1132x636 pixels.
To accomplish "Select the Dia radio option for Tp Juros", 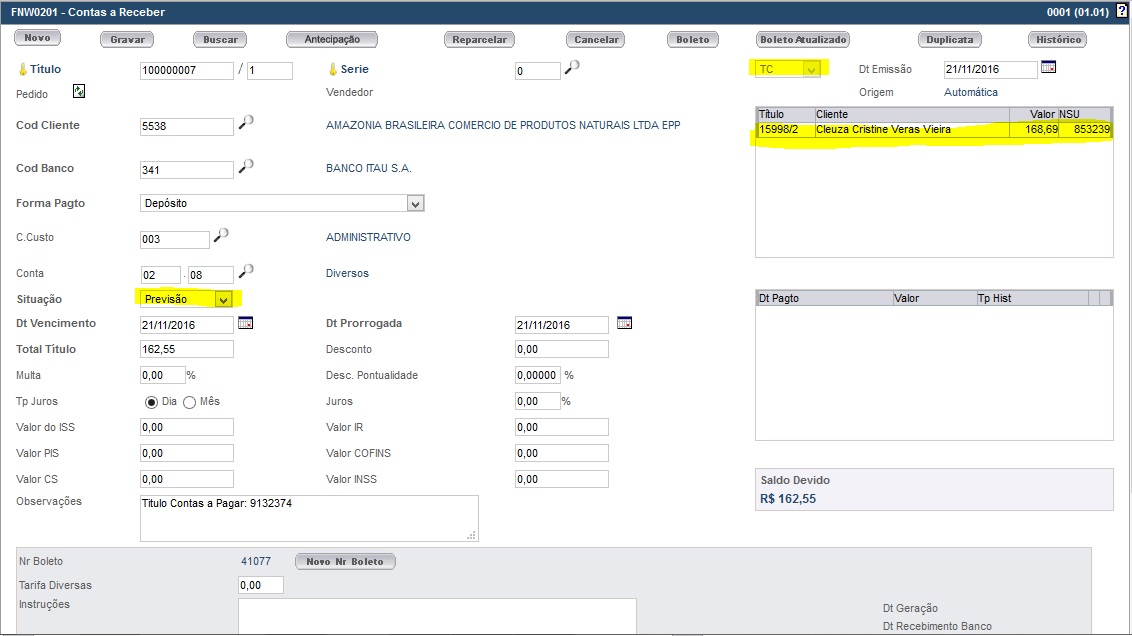I will tap(152, 401).
